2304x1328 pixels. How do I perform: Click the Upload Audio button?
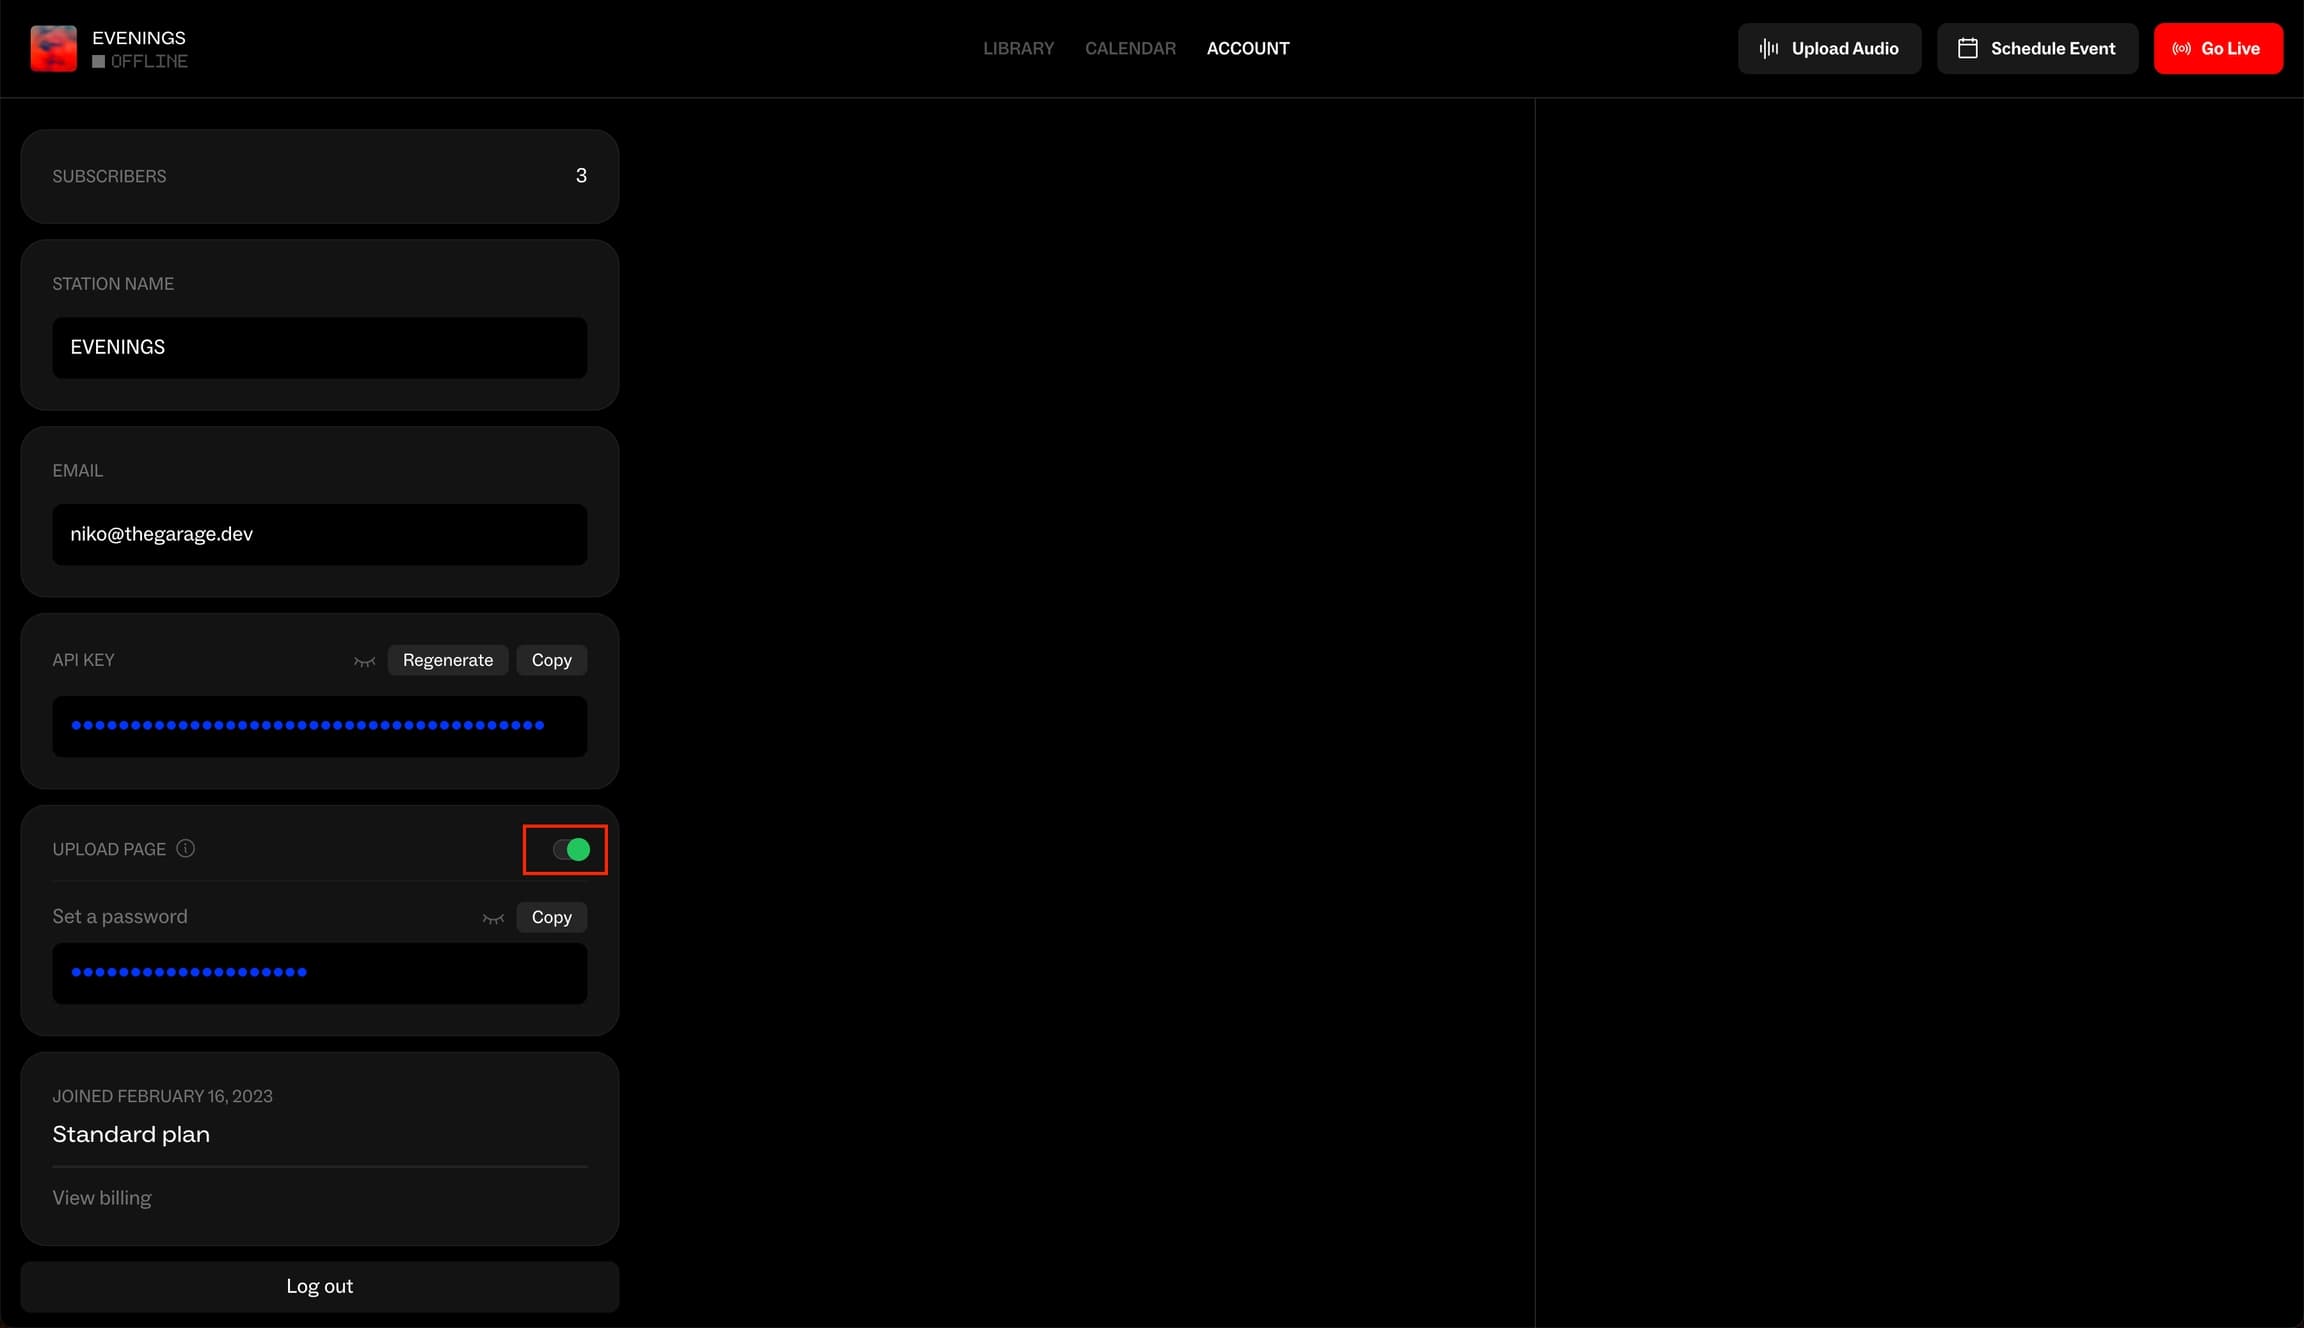(1829, 48)
